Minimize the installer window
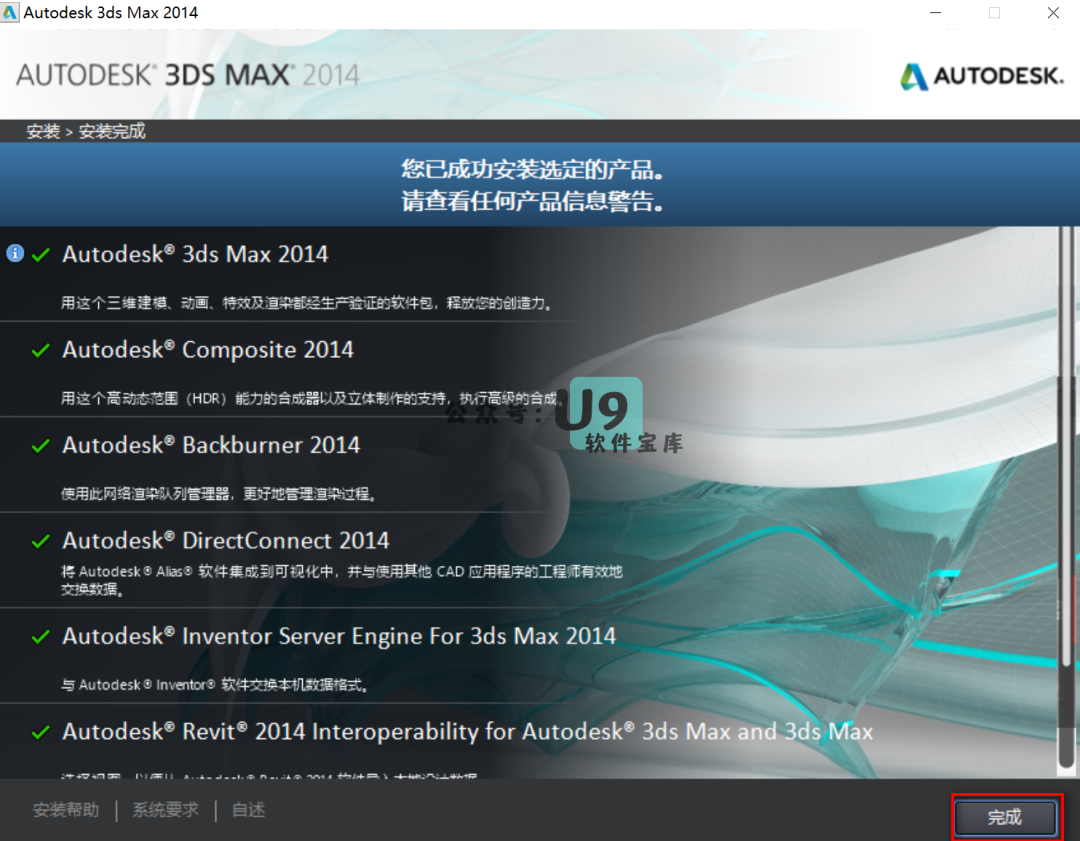The height and width of the screenshot is (841, 1080). pyautogui.click(x=935, y=13)
